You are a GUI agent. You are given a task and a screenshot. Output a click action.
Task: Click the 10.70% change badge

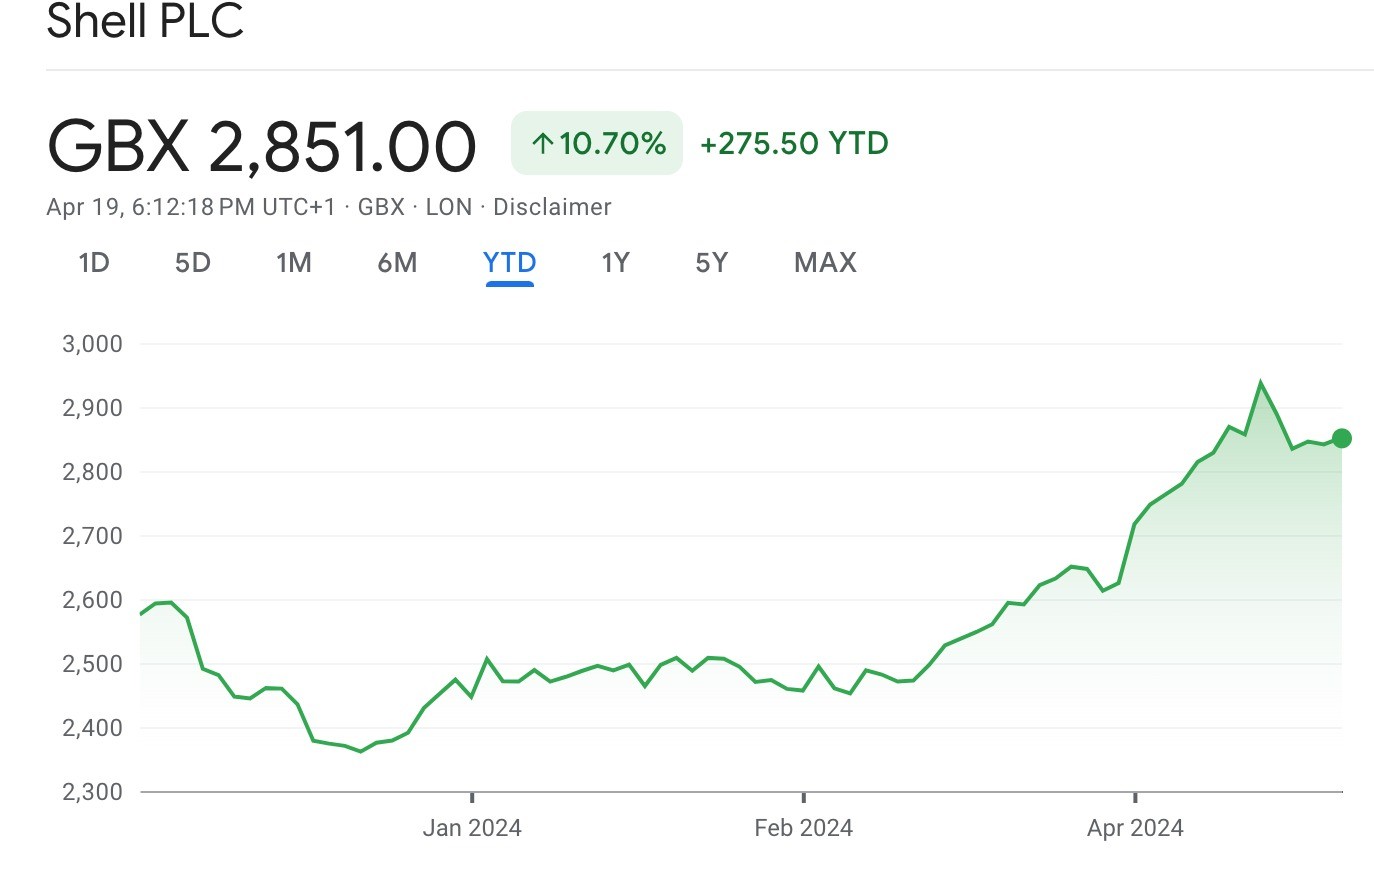pos(597,143)
